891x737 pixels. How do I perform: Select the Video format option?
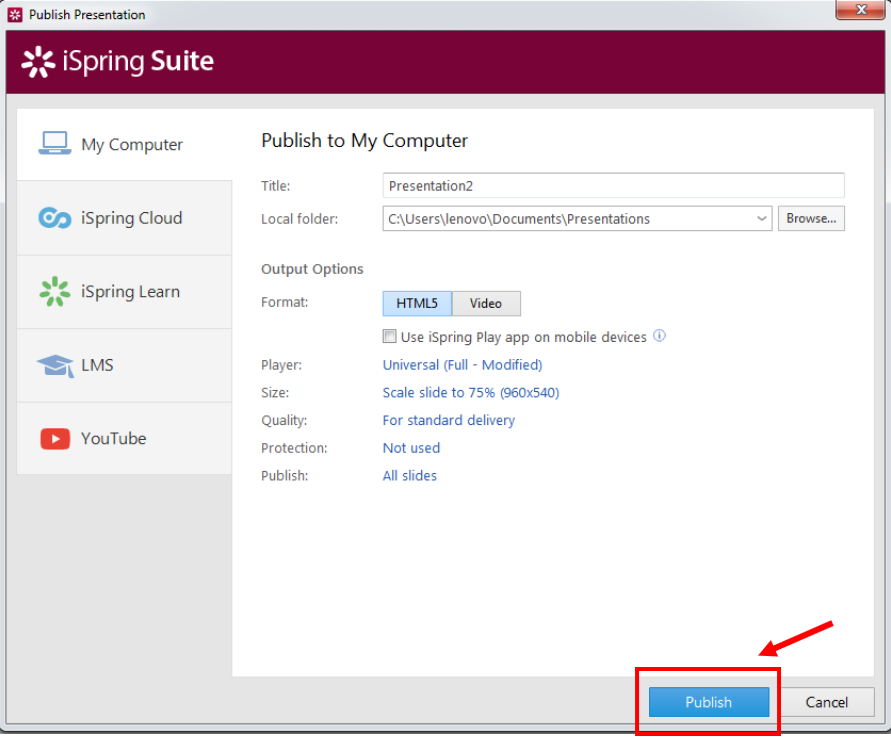tap(486, 303)
